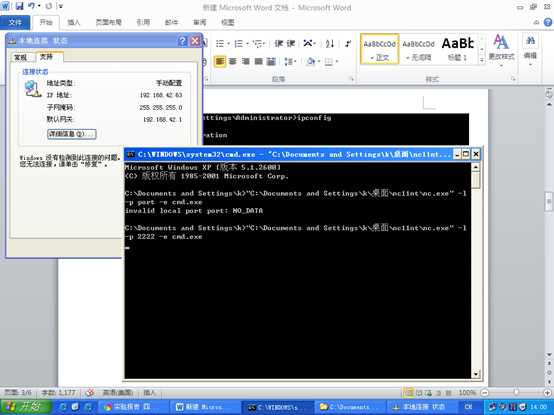Switch to the 引用 ribbon tab
554x415 pixels.
coord(143,22)
